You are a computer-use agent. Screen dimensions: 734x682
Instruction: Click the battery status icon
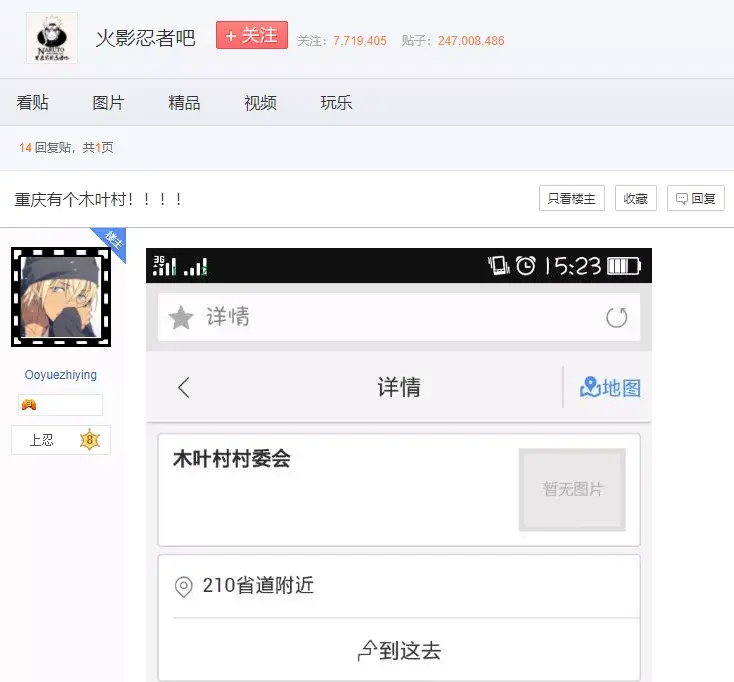(624, 266)
